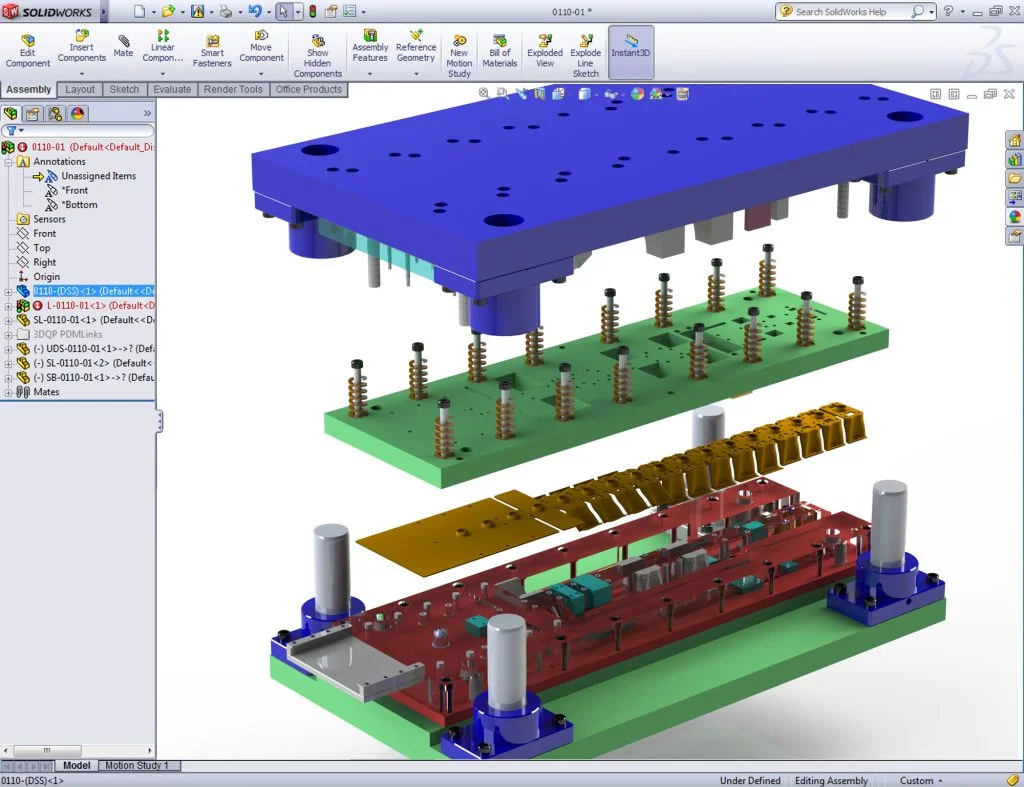Screen dimensions: 1024x787
Task: Click the Exploded View tool
Action: (x=545, y=49)
